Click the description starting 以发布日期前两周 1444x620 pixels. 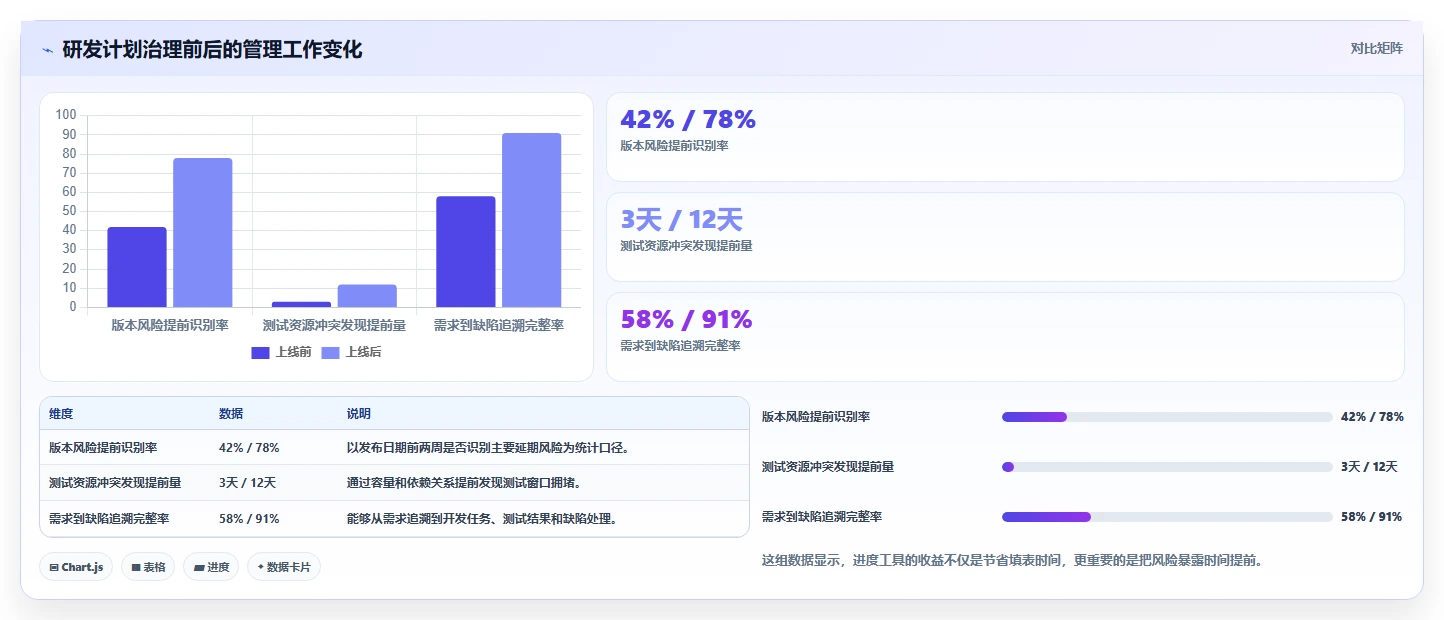point(488,448)
